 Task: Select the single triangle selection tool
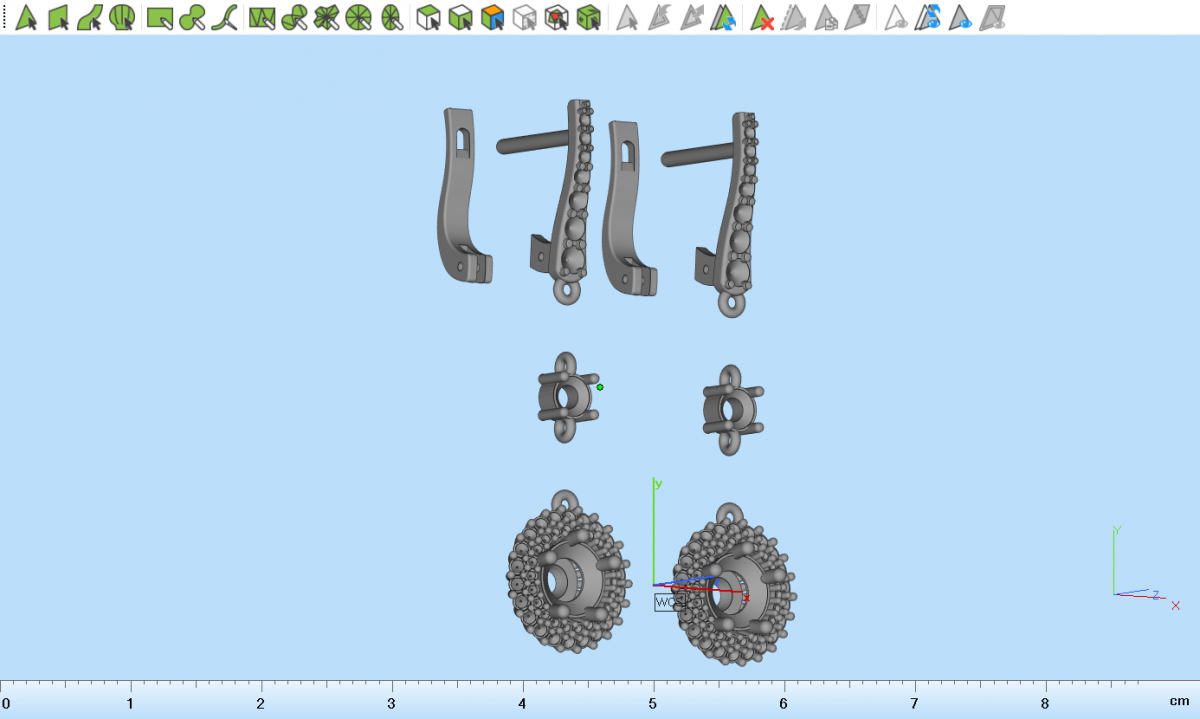(x=26, y=17)
